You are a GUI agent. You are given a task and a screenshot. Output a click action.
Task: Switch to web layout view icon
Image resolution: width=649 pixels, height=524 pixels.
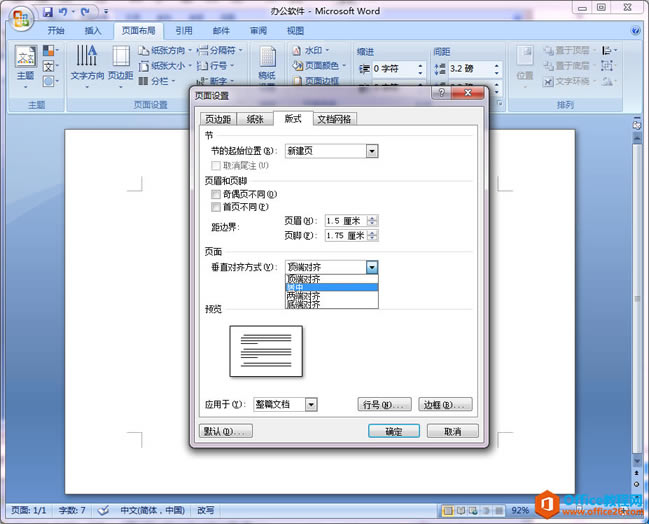pos(473,510)
